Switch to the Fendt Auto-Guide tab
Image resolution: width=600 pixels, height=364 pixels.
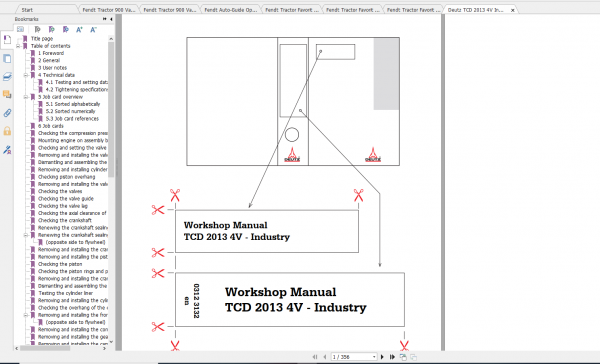click(x=230, y=10)
